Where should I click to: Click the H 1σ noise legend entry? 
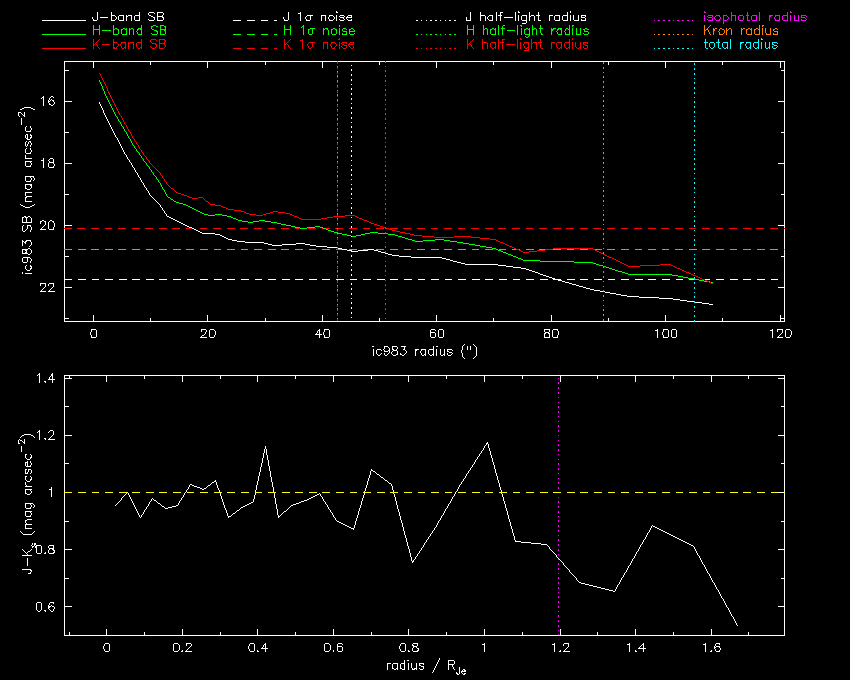tap(318, 32)
